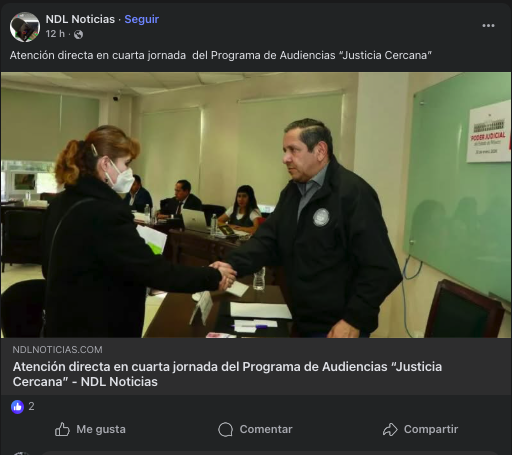Click the commenter avatar below the post
This screenshot has height=455, width=512.
coord(22,453)
